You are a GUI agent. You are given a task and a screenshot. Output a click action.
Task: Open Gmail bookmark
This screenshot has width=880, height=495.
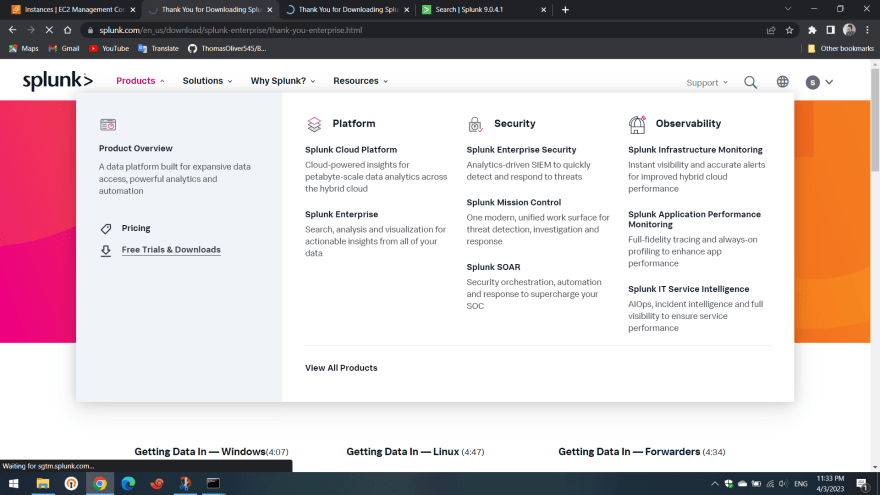(x=63, y=48)
